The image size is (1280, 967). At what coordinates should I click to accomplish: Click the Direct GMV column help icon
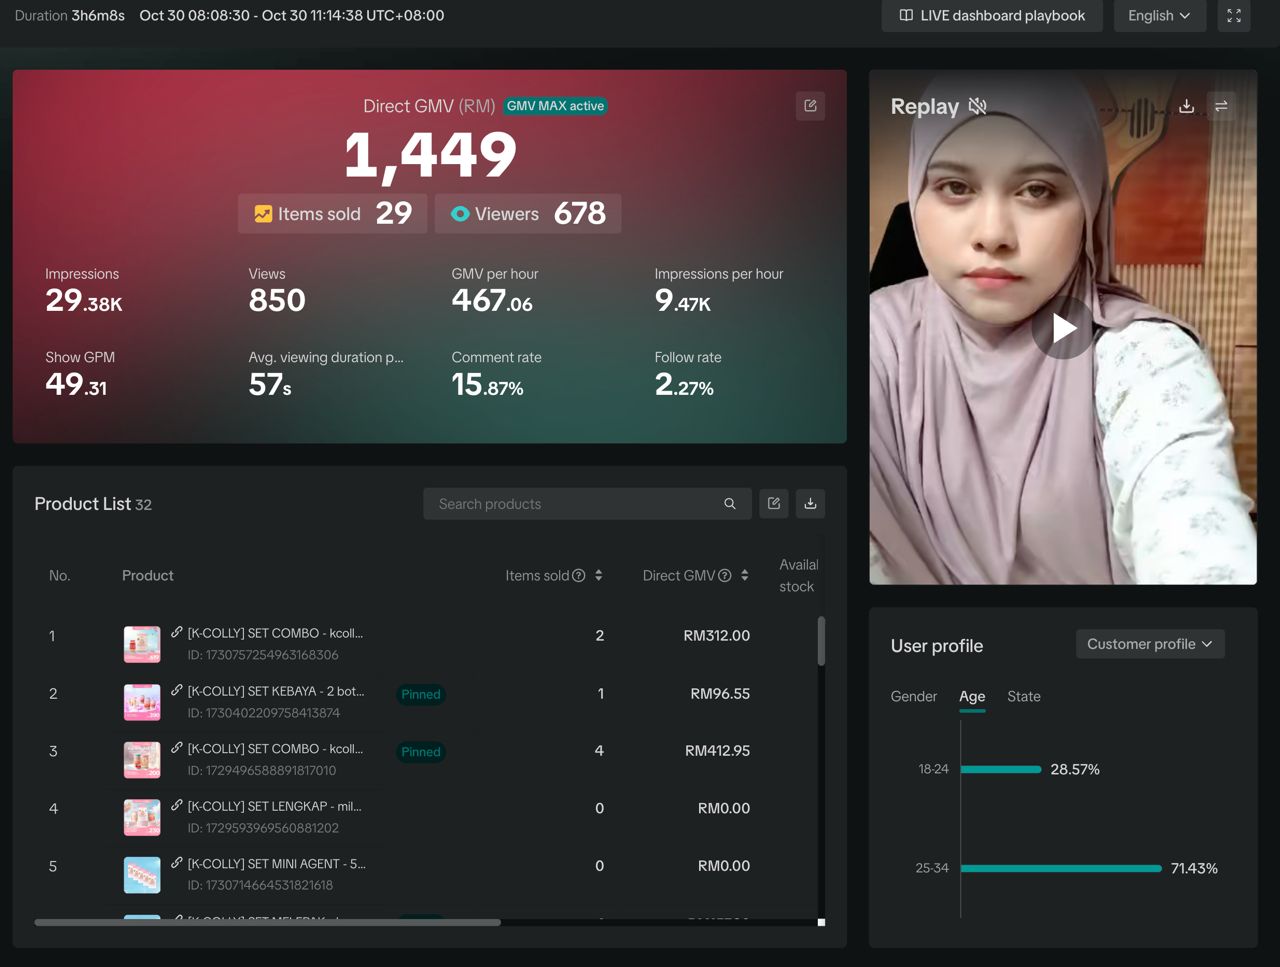(x=725, y=576)
